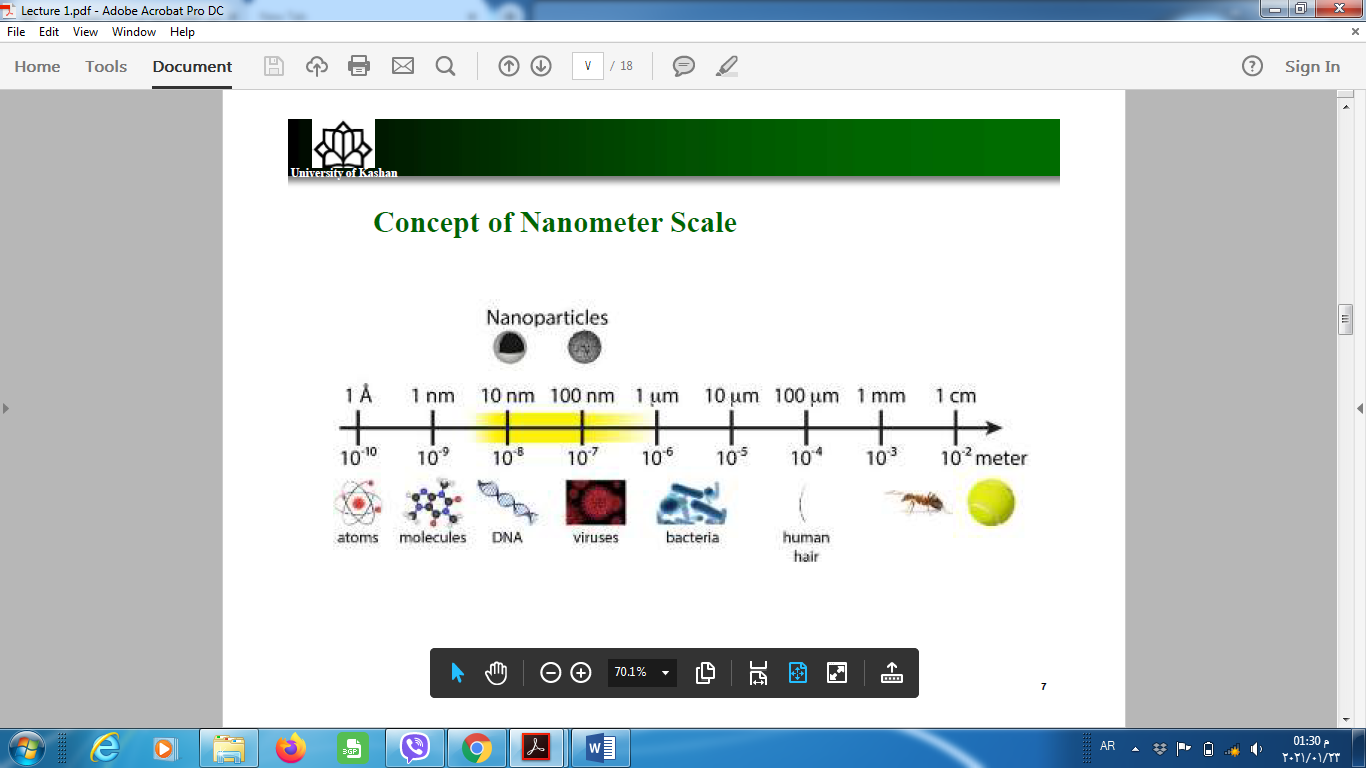Enable full screen reading mode
1366x768 pixels.
click(x=797, y=673)
